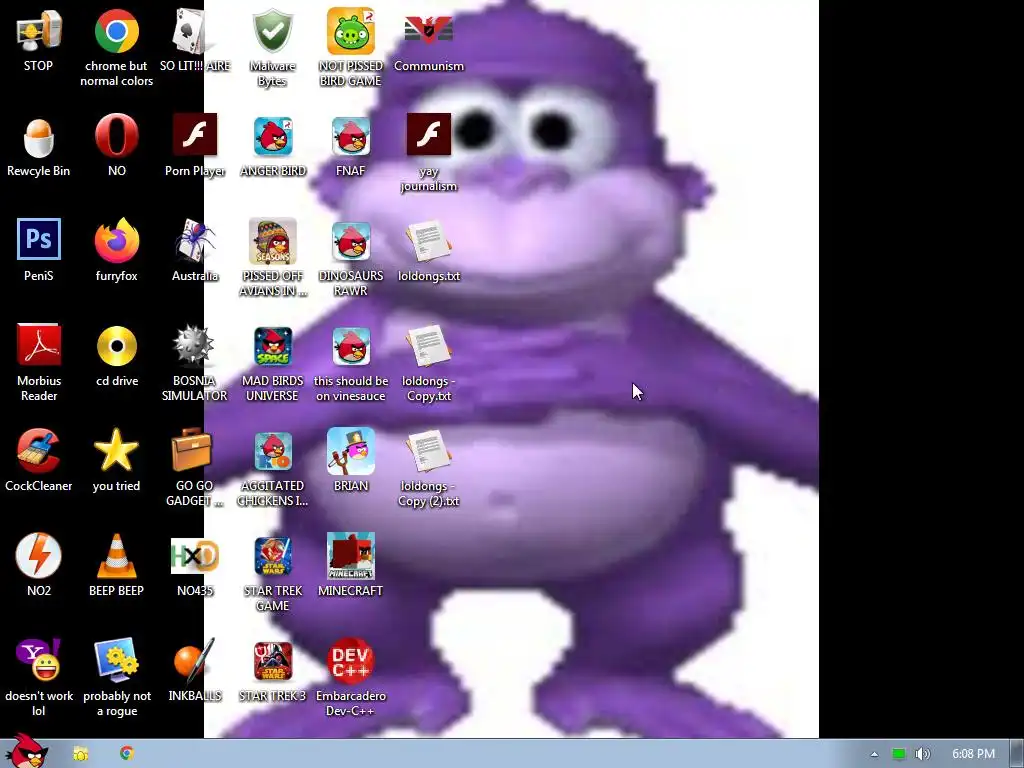
Task: Select the loldongs.txt file
Action: (x=428, y=241)
